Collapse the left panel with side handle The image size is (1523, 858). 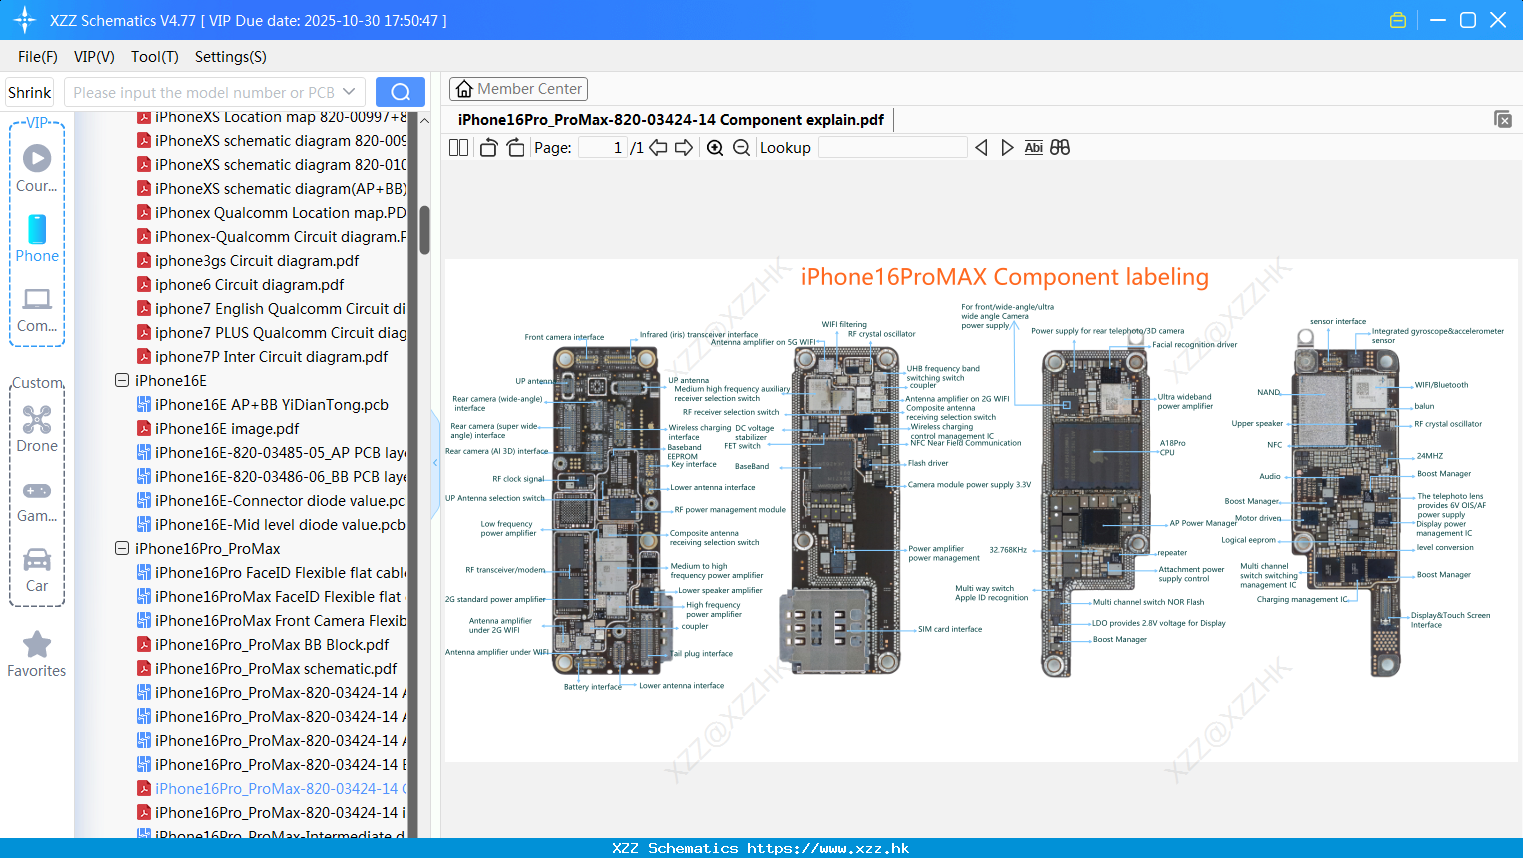click(x=435, y=462)
